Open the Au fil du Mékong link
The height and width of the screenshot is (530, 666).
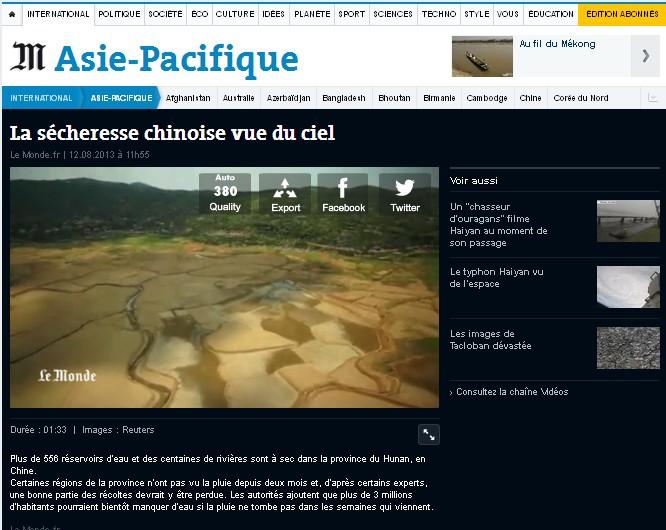click(557, 44)
